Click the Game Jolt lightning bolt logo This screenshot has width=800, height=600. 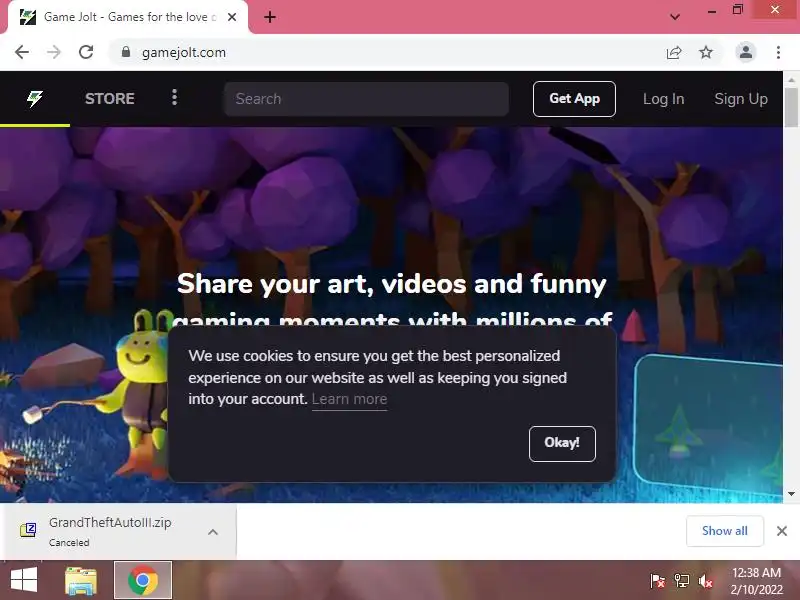(x=35, y=98)
